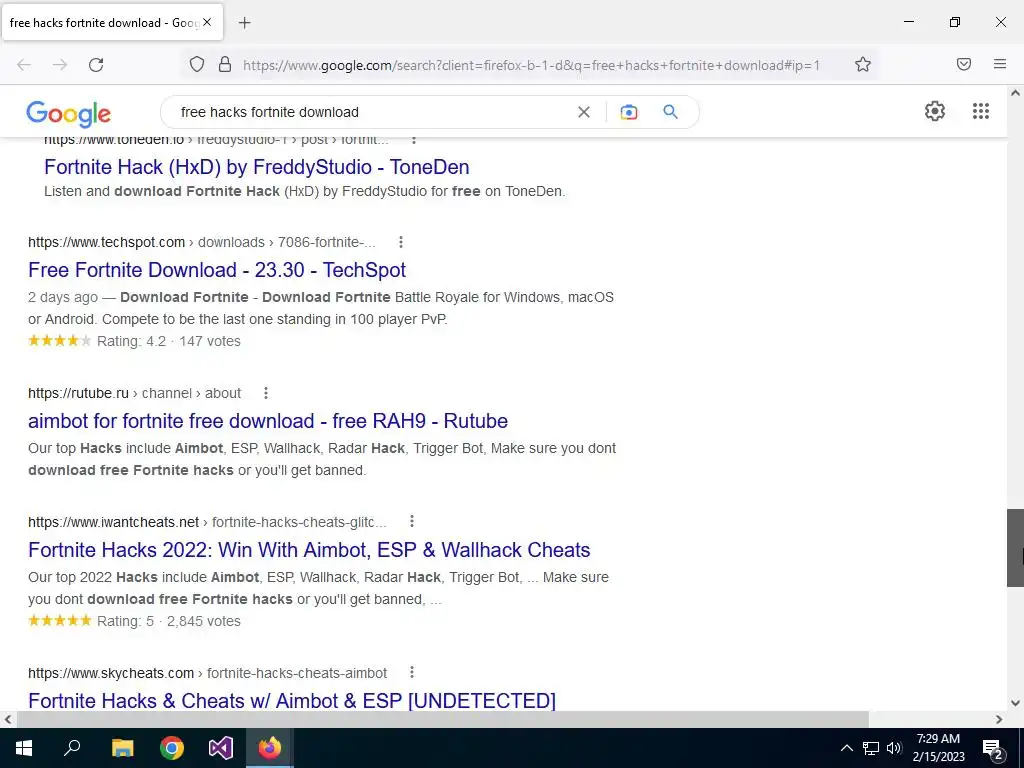Screen dimensions: 1024x768
Task: Run search with the magnifier icon
Action: coord(670,112)
